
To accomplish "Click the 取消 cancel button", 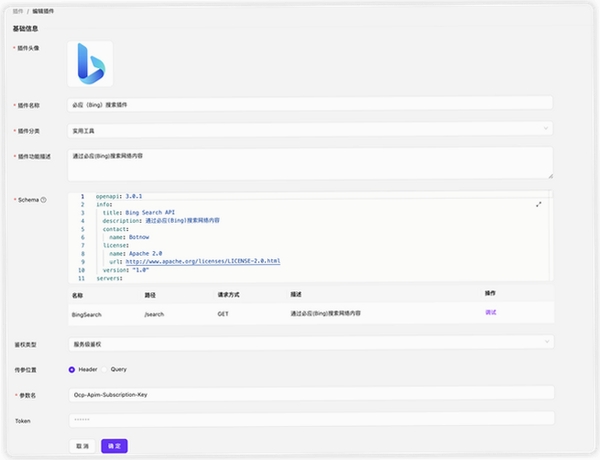I will [x=82, y=446].
